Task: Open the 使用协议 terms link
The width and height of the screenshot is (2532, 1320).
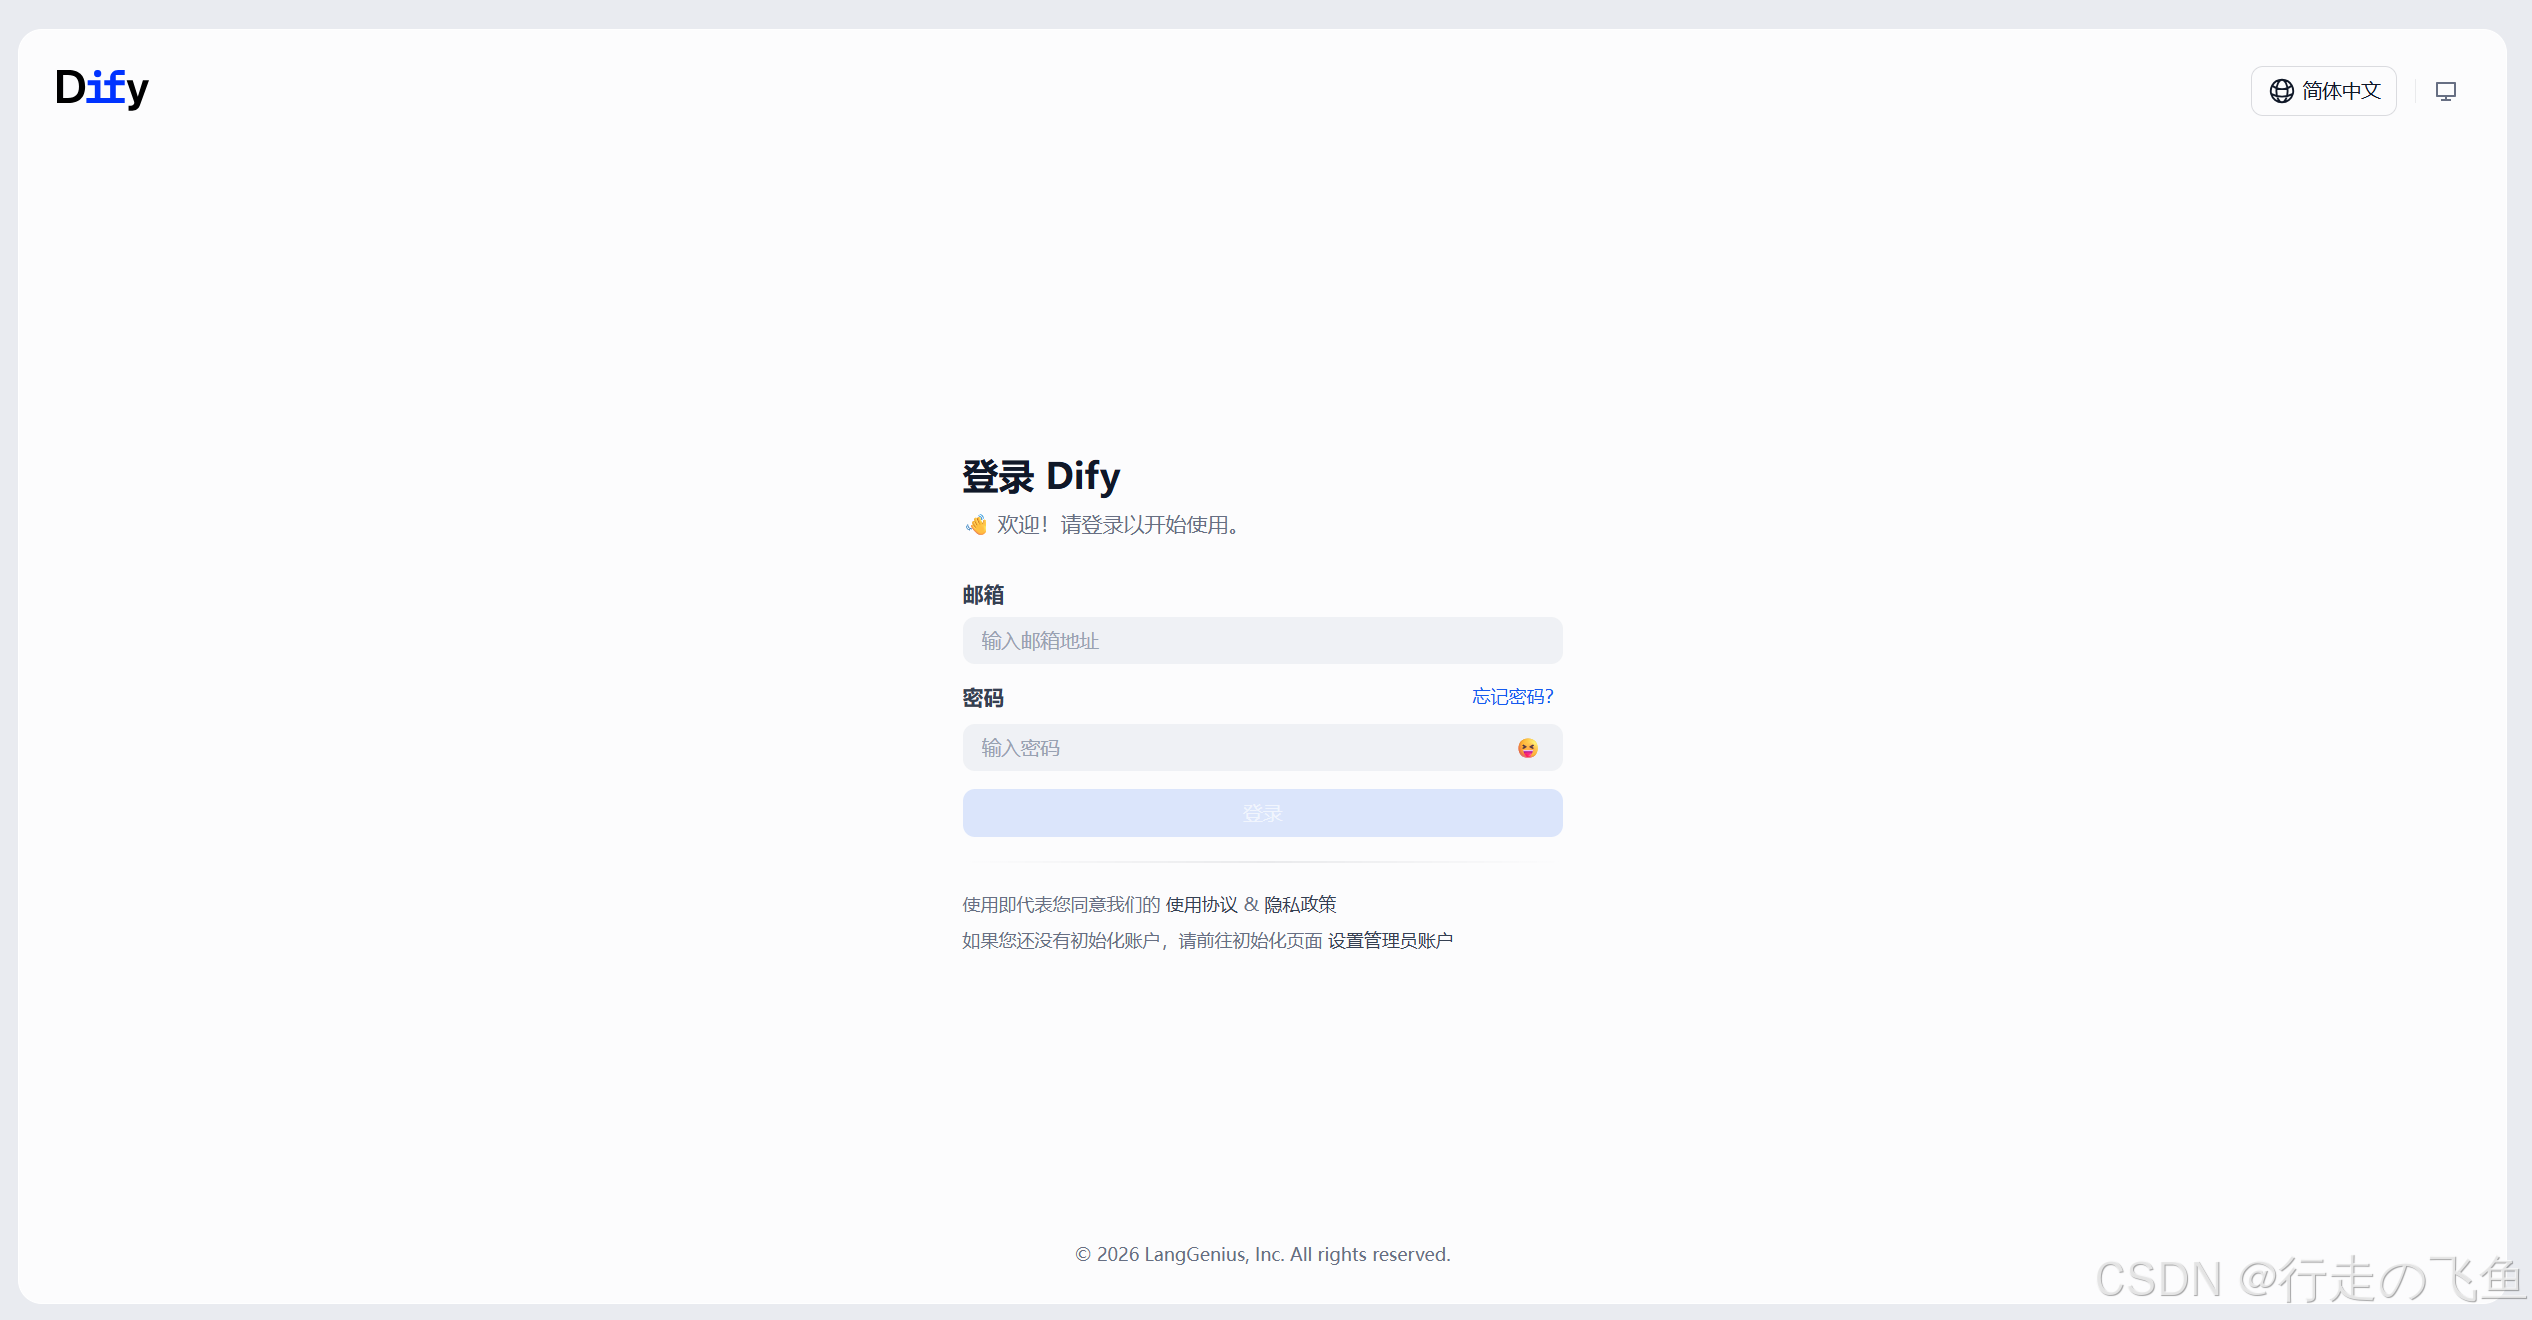Action: point(1201,904)
